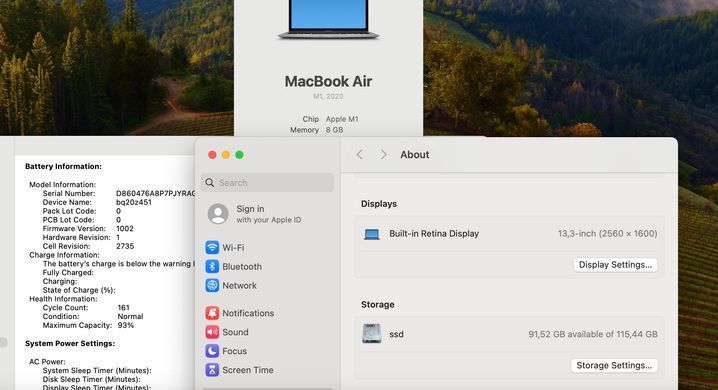Click the Apple ID avatar icon

click(x=218, y=214)
